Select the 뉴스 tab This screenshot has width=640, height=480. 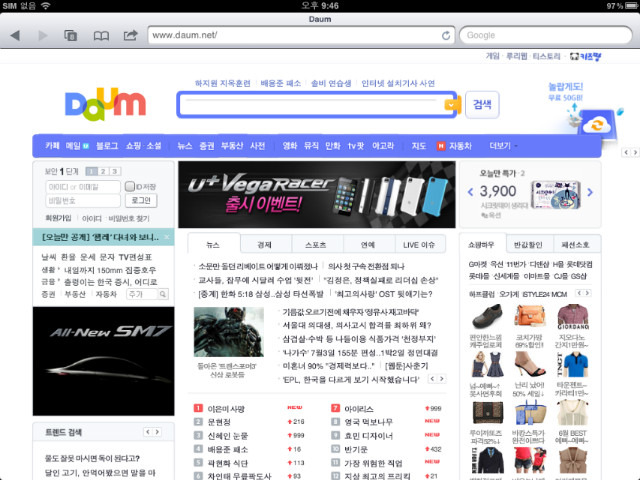point(213,245)
